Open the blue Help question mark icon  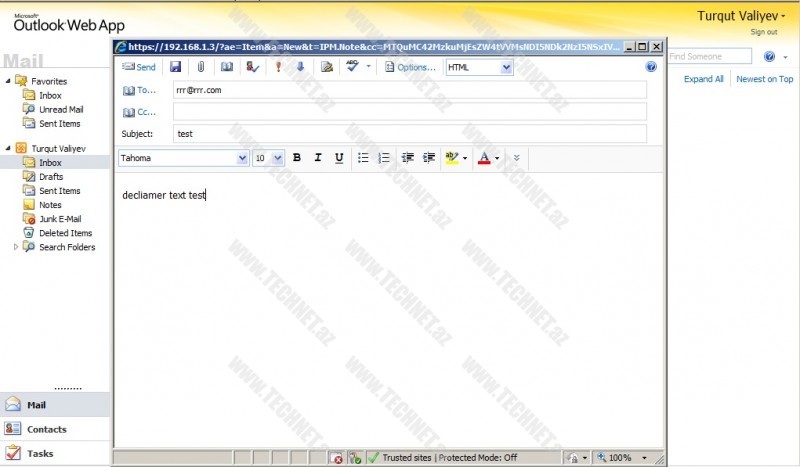651,67
